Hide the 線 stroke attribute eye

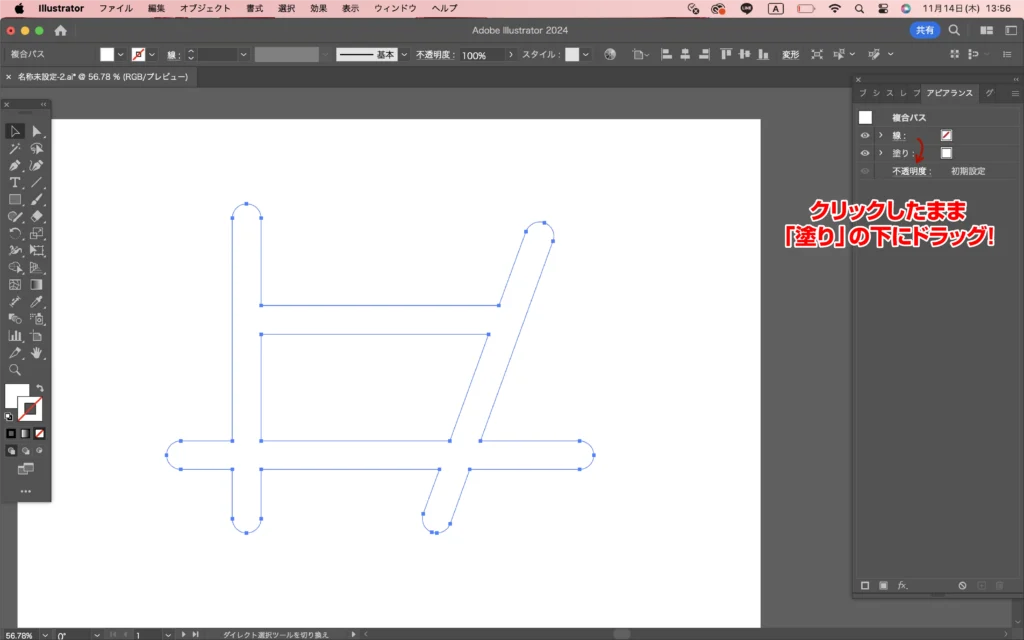pos(865,135)
